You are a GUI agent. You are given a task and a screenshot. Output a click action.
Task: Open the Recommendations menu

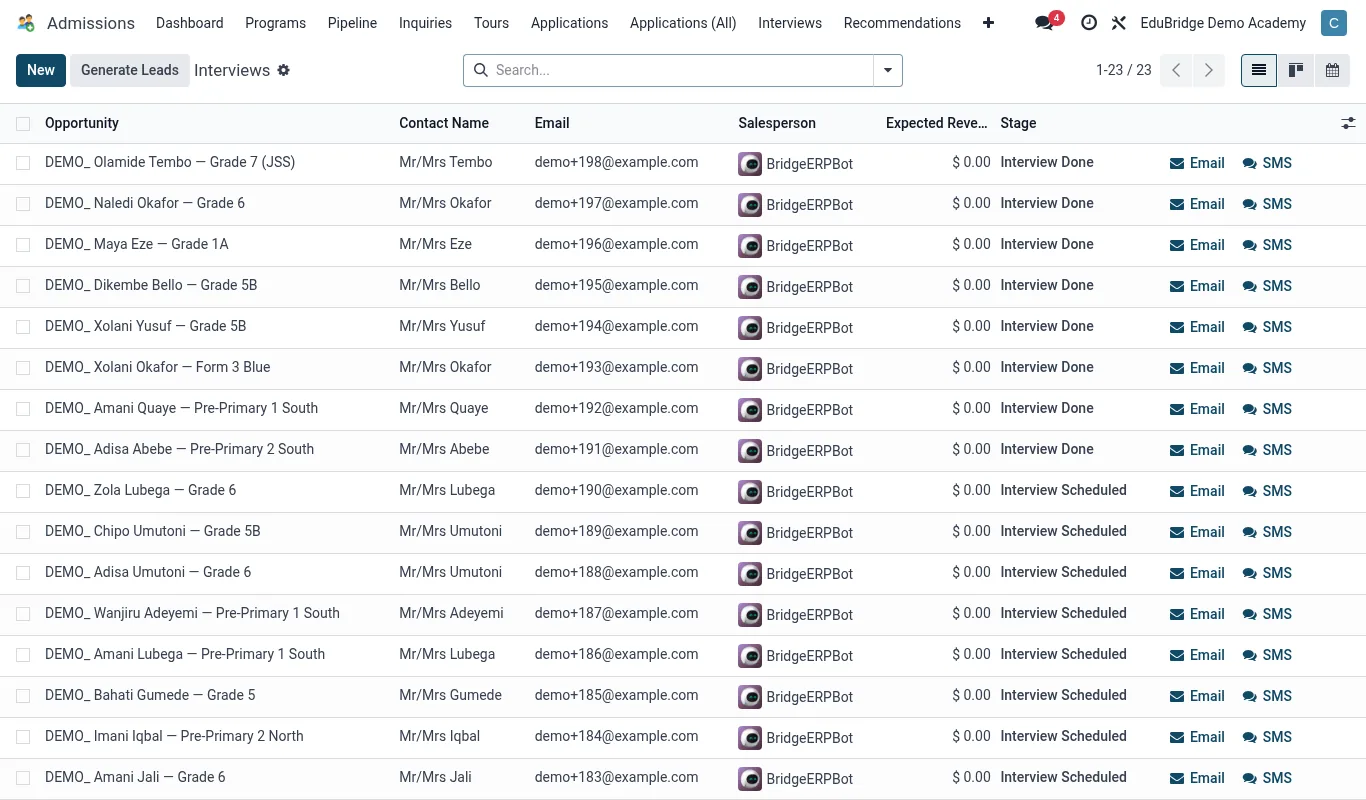click(902, 23)
